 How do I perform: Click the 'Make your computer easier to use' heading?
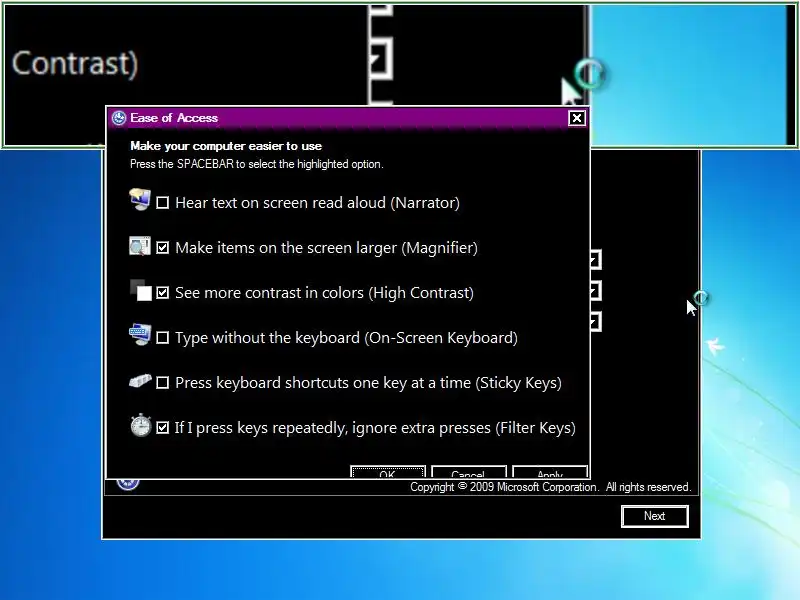[226, 146]
